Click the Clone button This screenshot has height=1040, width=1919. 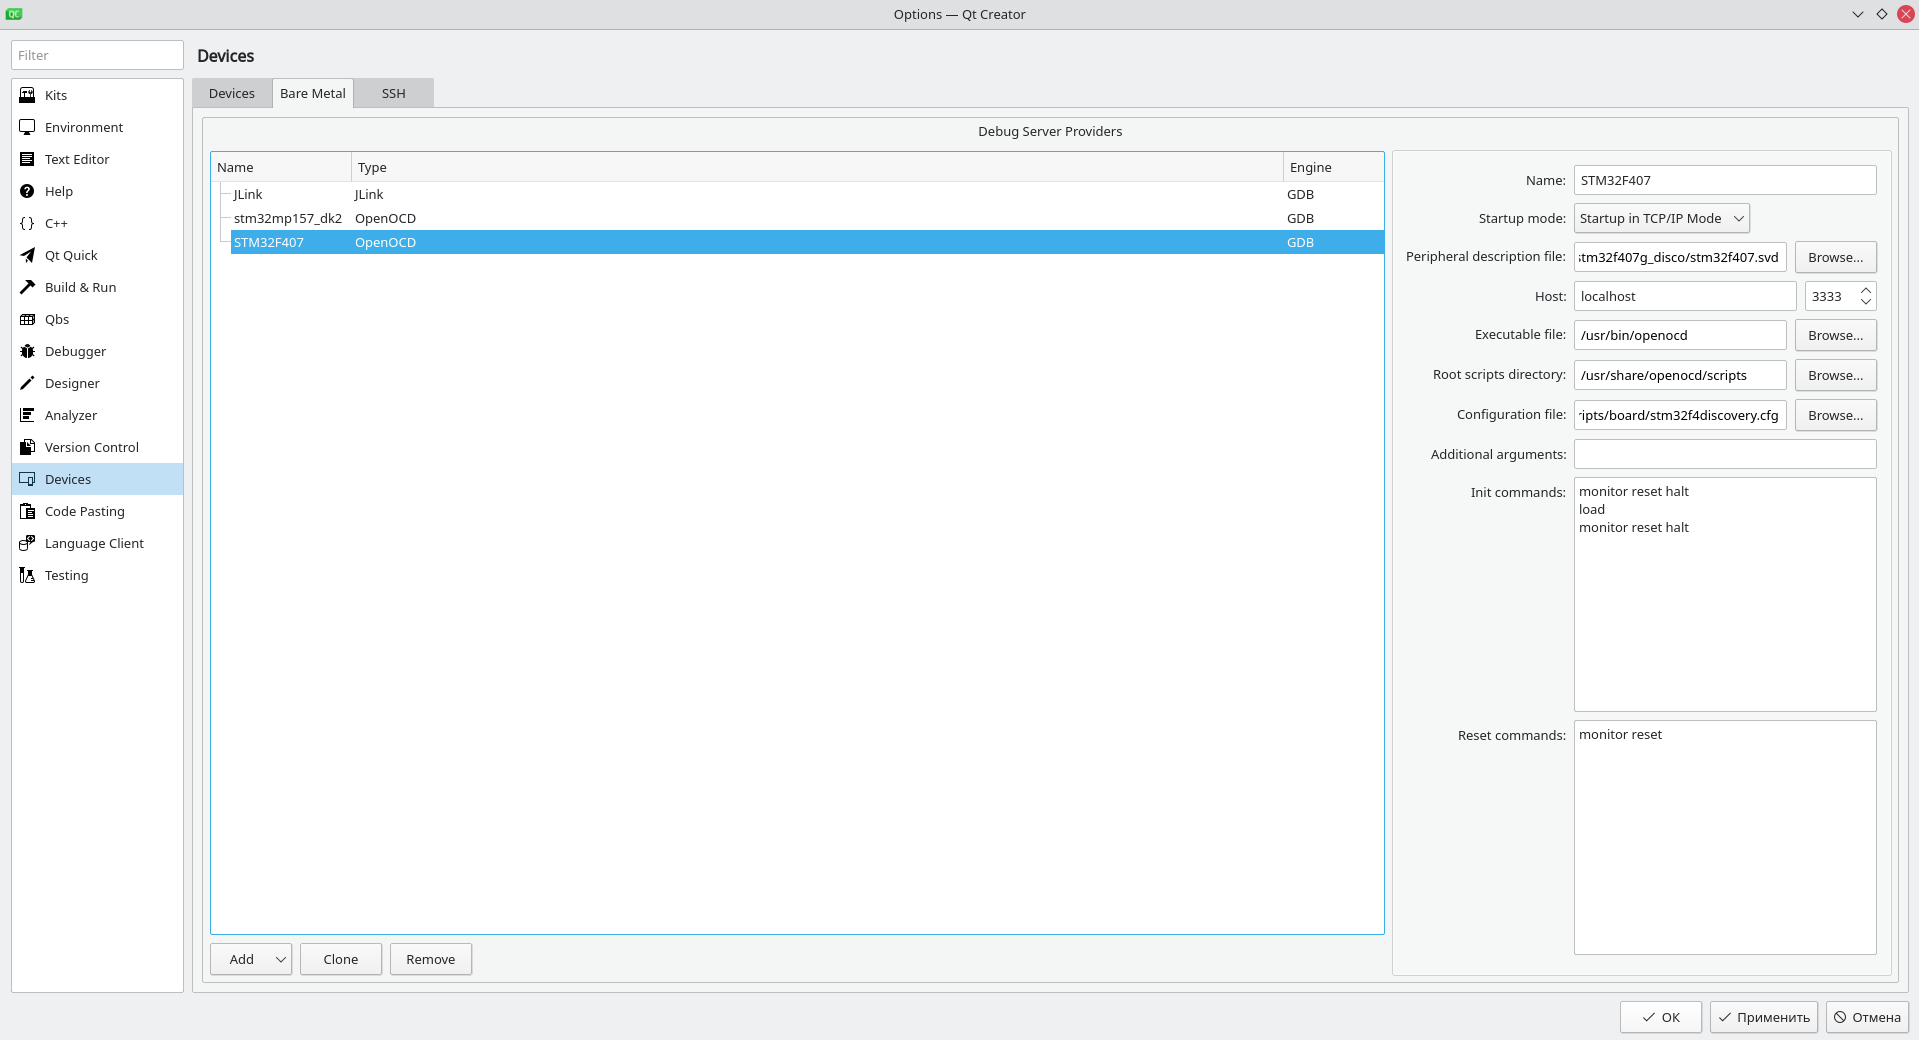(x=341, y=959)
